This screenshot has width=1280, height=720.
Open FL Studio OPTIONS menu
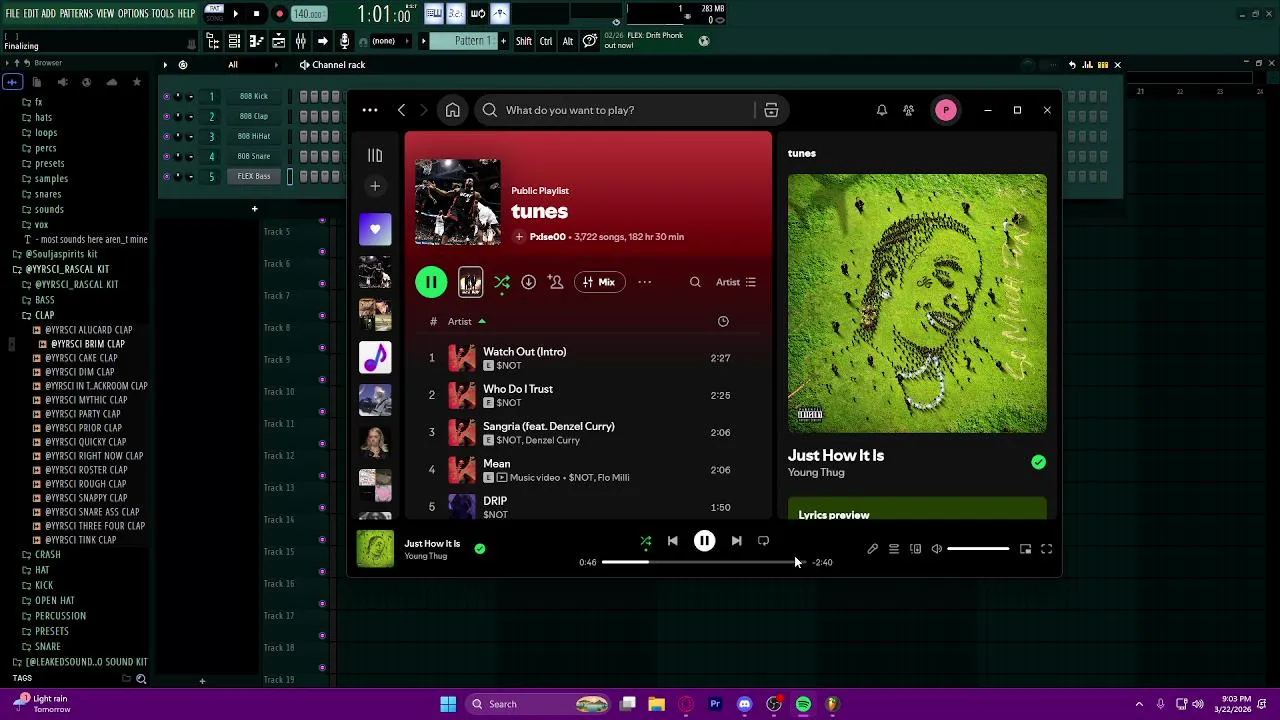[x=133, y=14]
